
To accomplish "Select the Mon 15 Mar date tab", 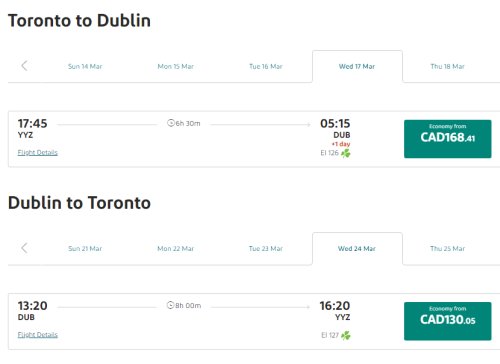I will coord(176,66).
